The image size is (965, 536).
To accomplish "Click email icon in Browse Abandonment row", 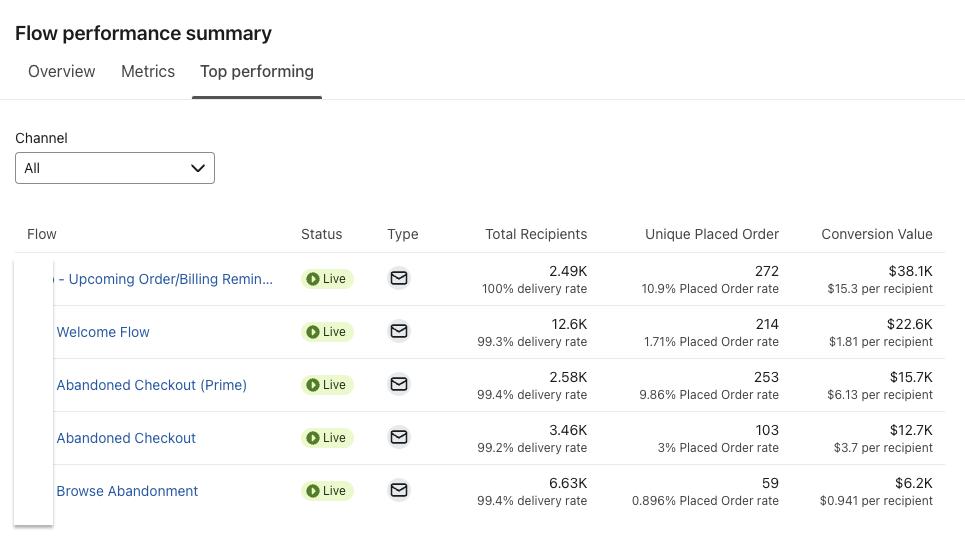I will pos(399,490).
